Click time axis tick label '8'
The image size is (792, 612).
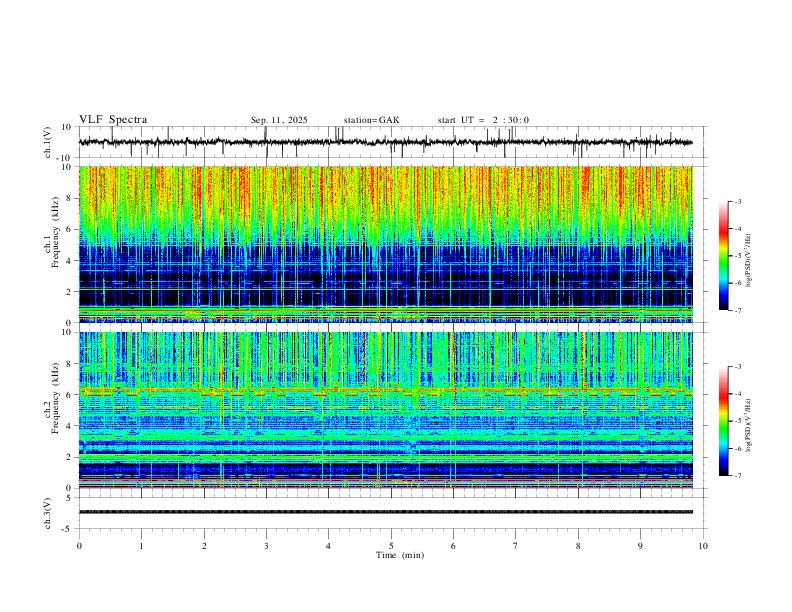[x=578, y=546]
